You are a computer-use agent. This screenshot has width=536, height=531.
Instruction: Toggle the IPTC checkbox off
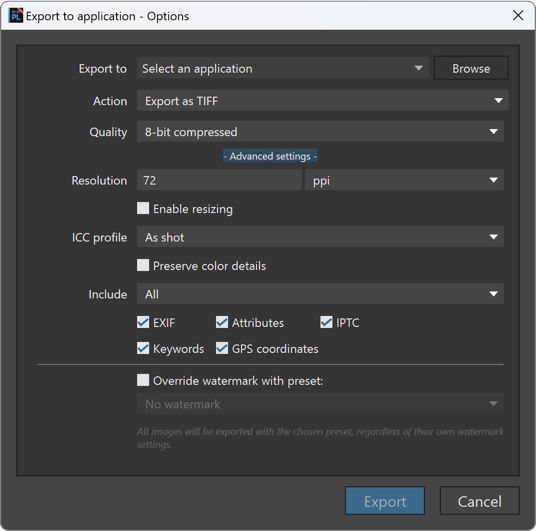[x=326, y=322]
